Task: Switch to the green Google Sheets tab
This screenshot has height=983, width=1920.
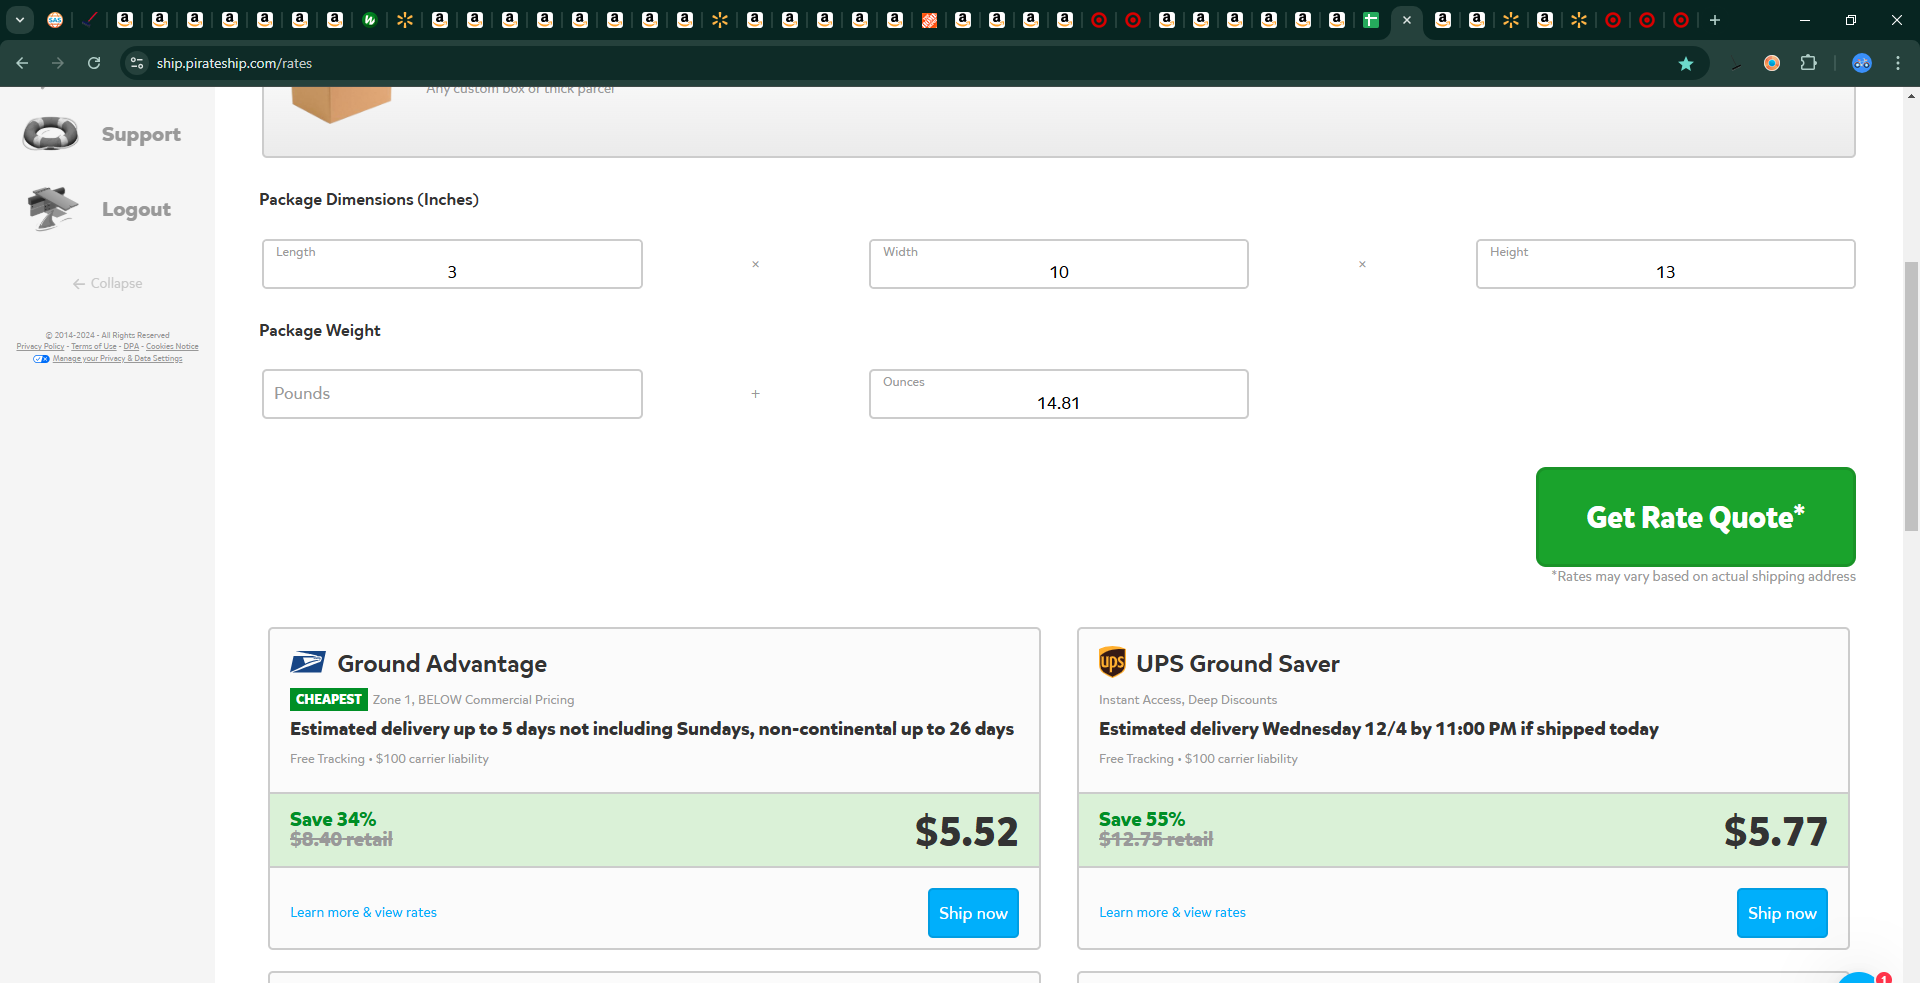Action: [x=1371, y=20]
